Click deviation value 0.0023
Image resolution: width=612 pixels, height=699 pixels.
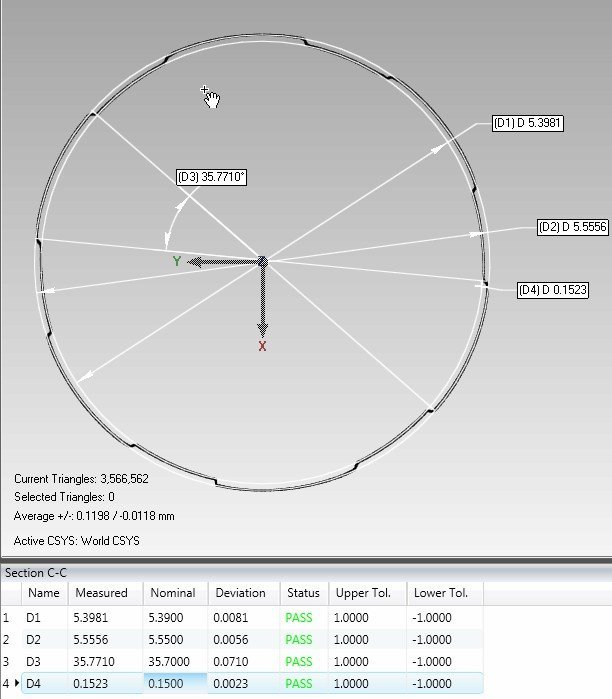(230, 683)
